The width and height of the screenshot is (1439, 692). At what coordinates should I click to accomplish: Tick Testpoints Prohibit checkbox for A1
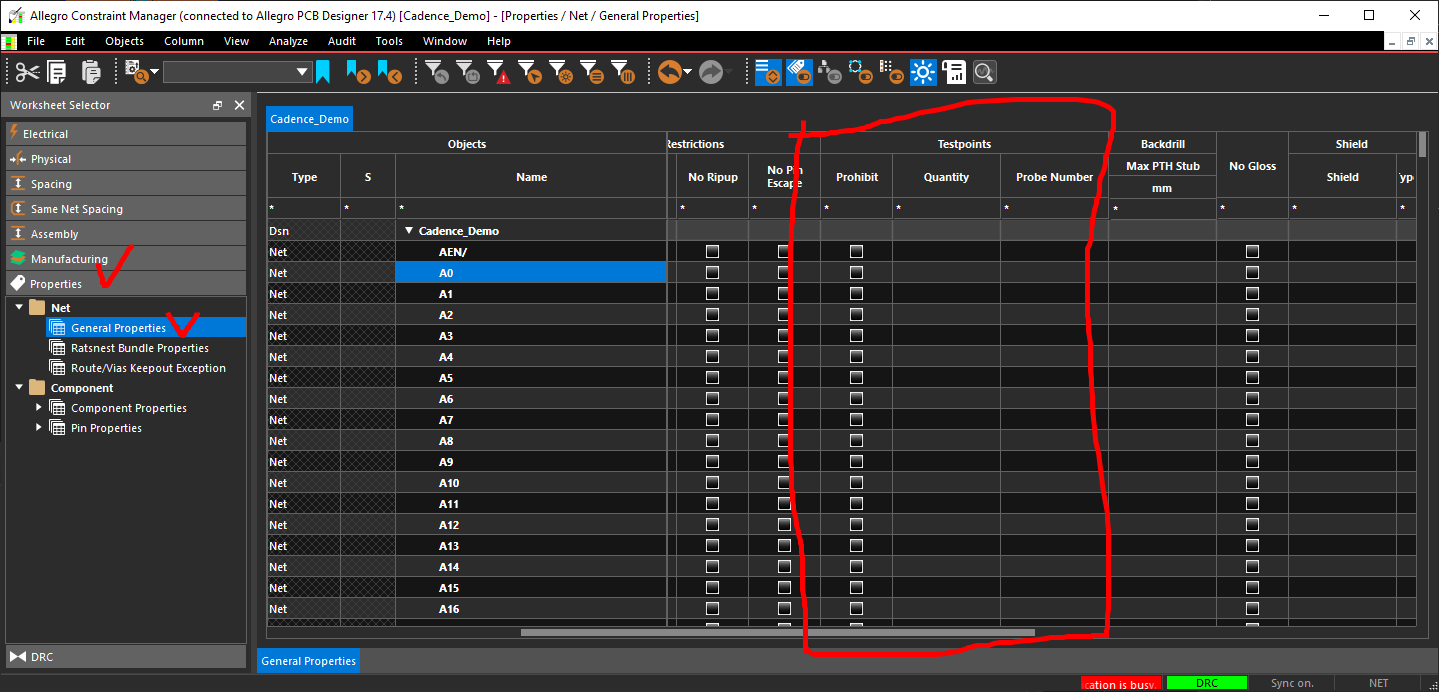856,294
